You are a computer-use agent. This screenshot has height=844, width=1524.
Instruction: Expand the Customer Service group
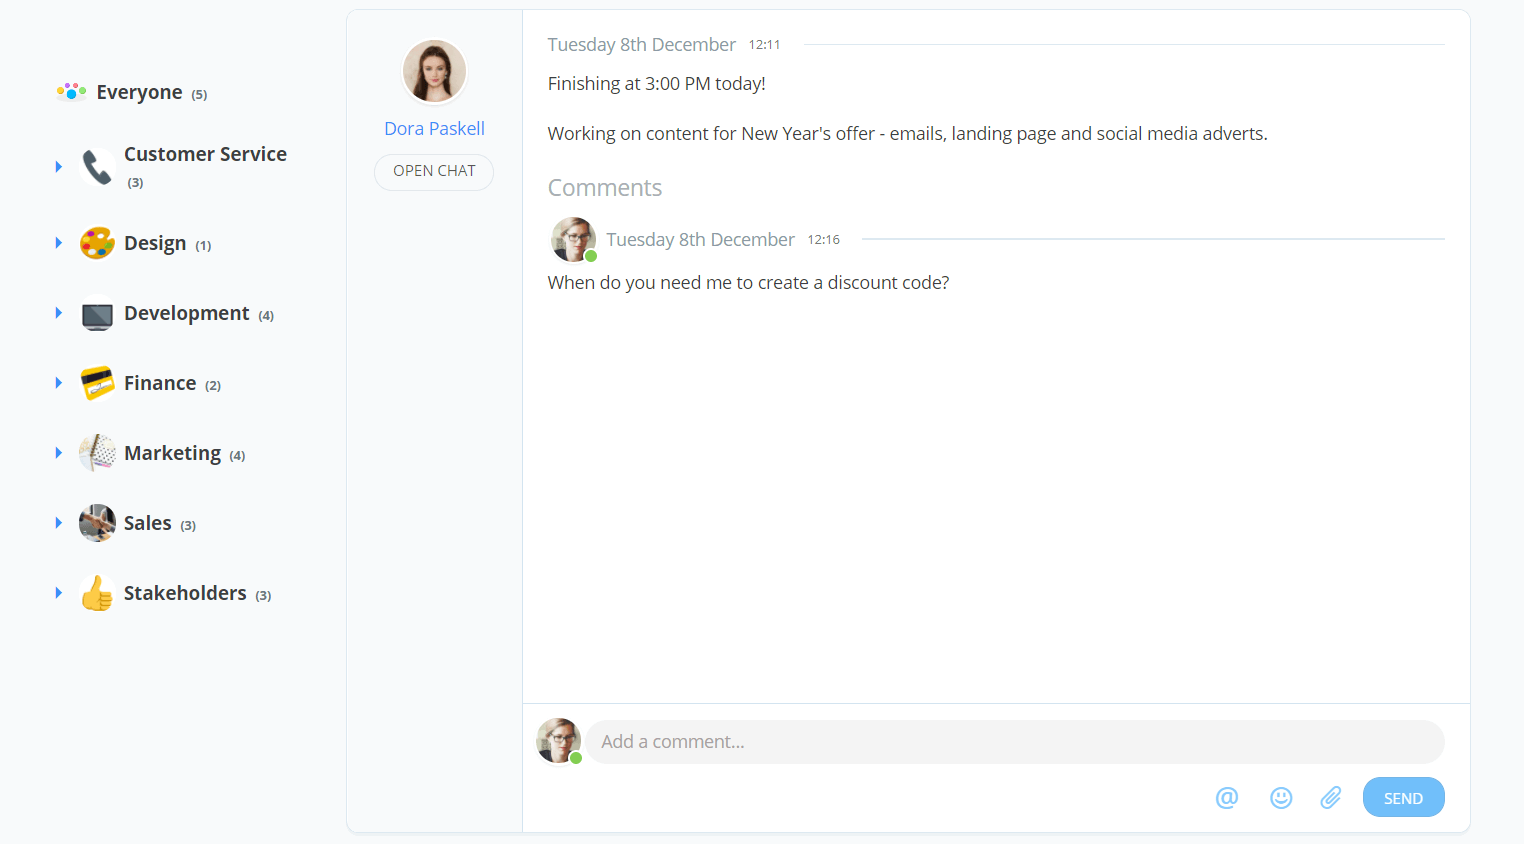tap(58, 167)
